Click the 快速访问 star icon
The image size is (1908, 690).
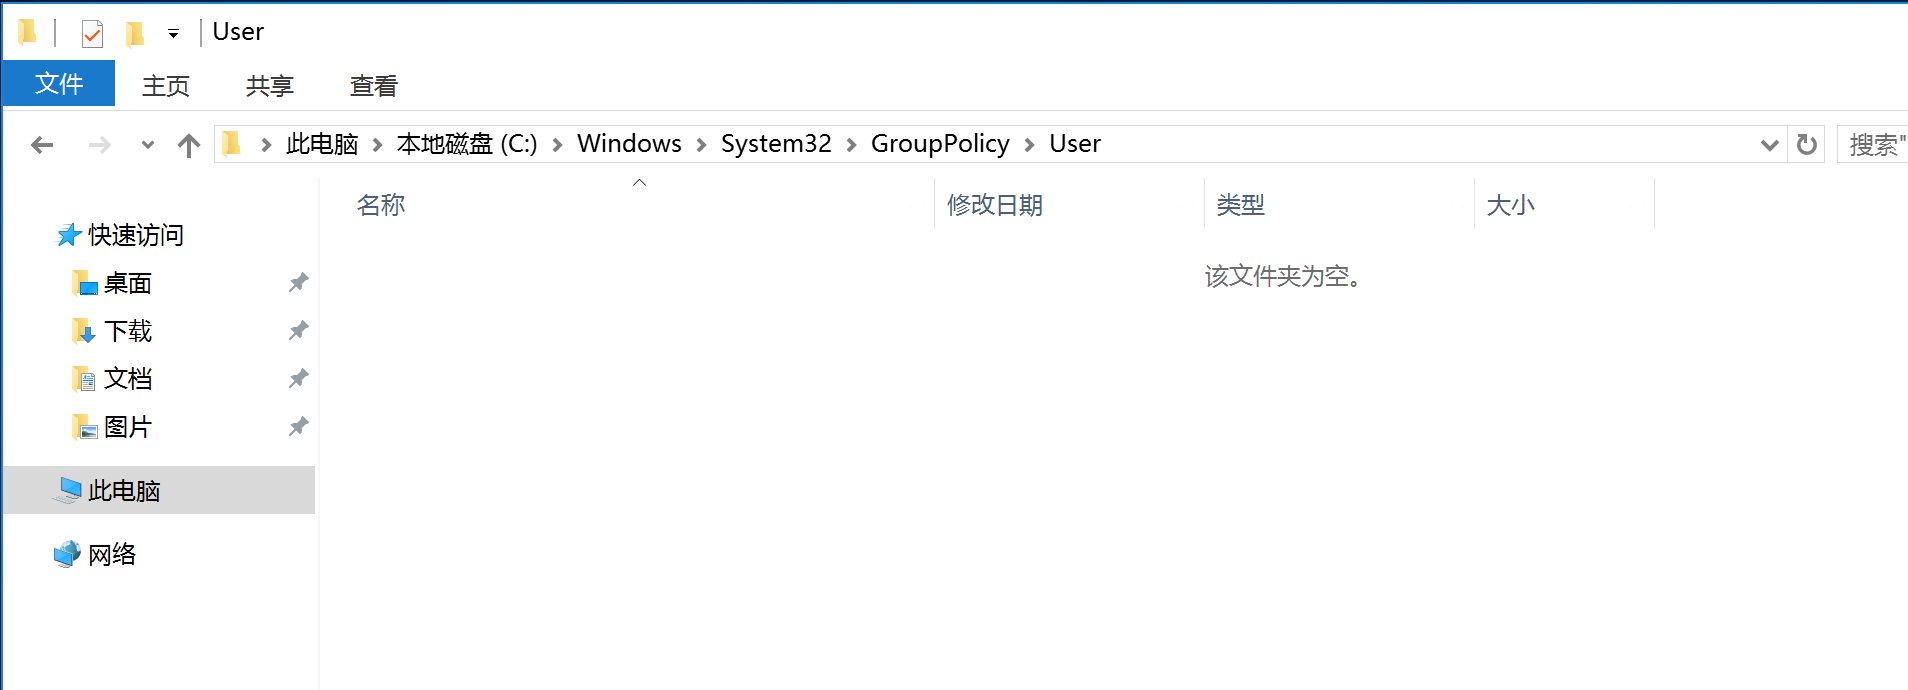tap(69, 235)
